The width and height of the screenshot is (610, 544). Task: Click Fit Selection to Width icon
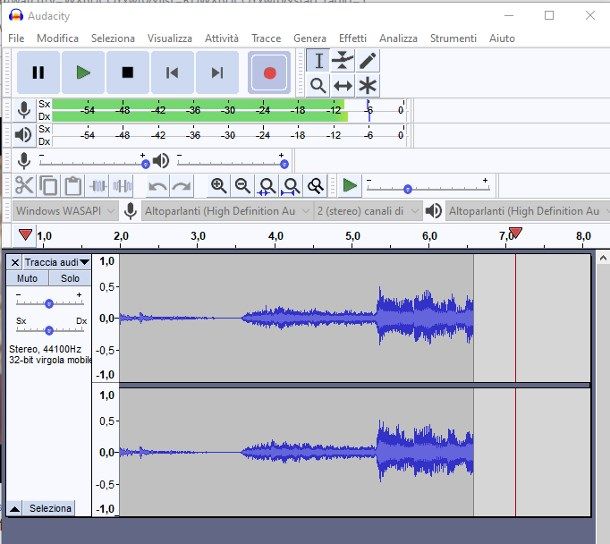click(x=267, y=186)
